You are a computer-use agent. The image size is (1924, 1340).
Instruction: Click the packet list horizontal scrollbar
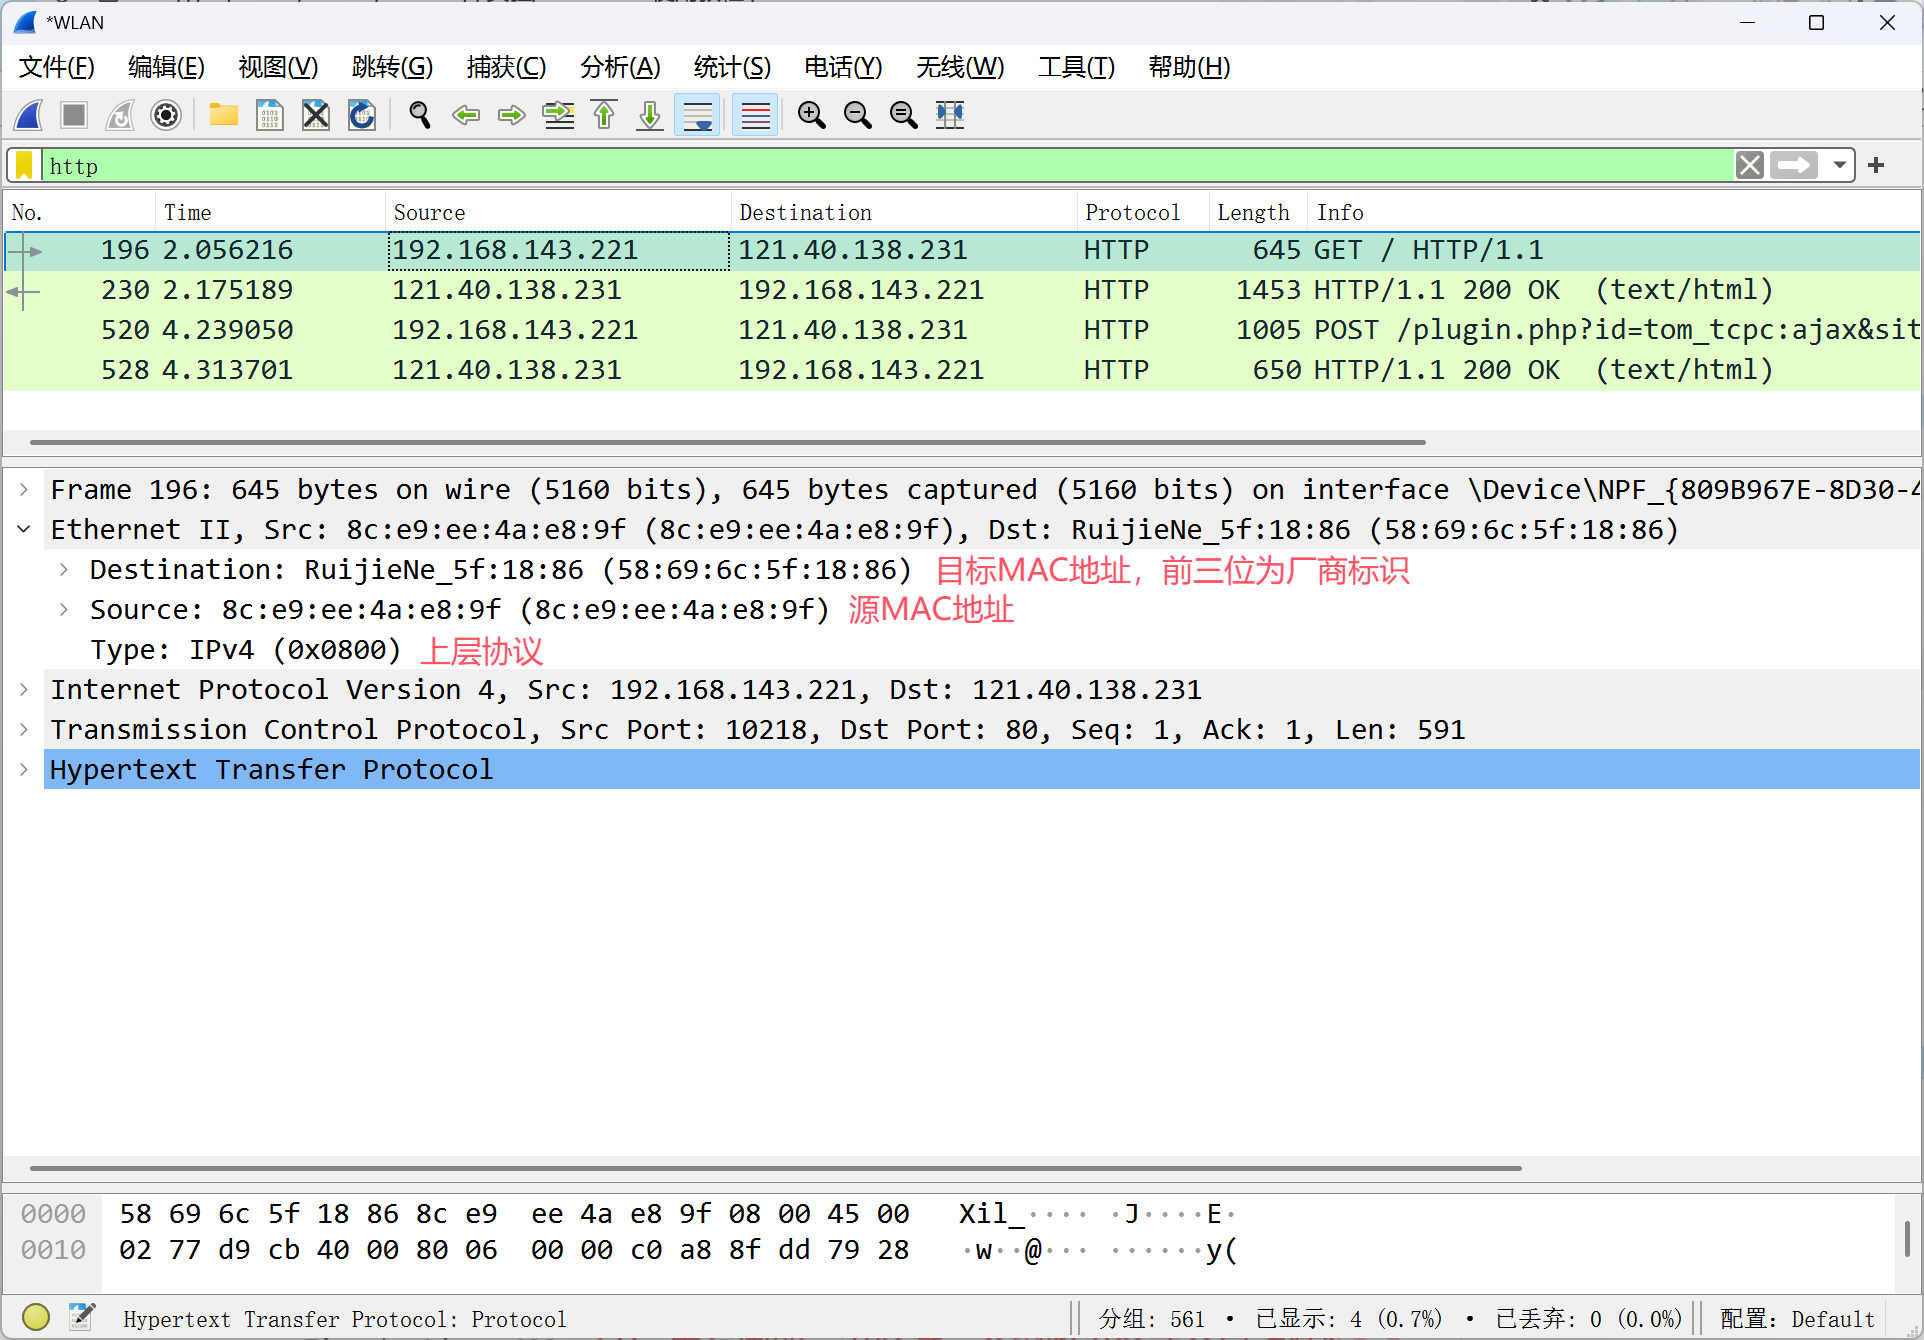[x=727, y=441]
